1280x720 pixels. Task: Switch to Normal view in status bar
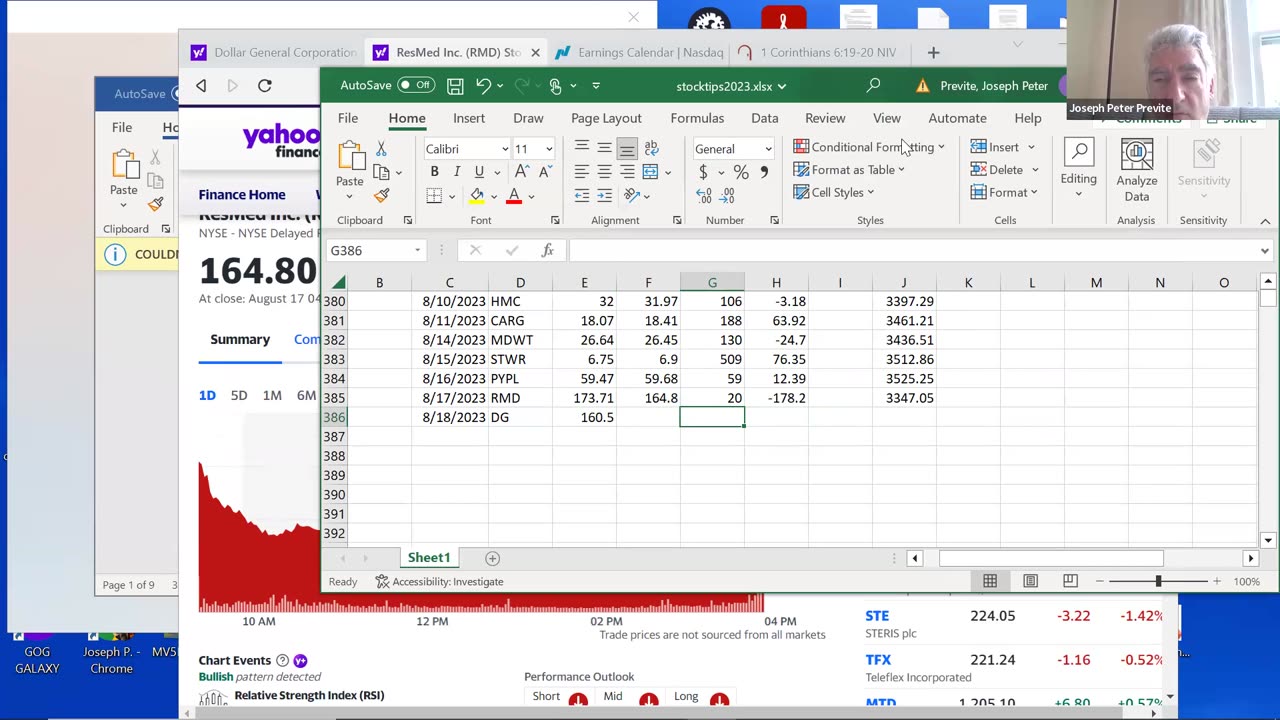pos(990,581)
